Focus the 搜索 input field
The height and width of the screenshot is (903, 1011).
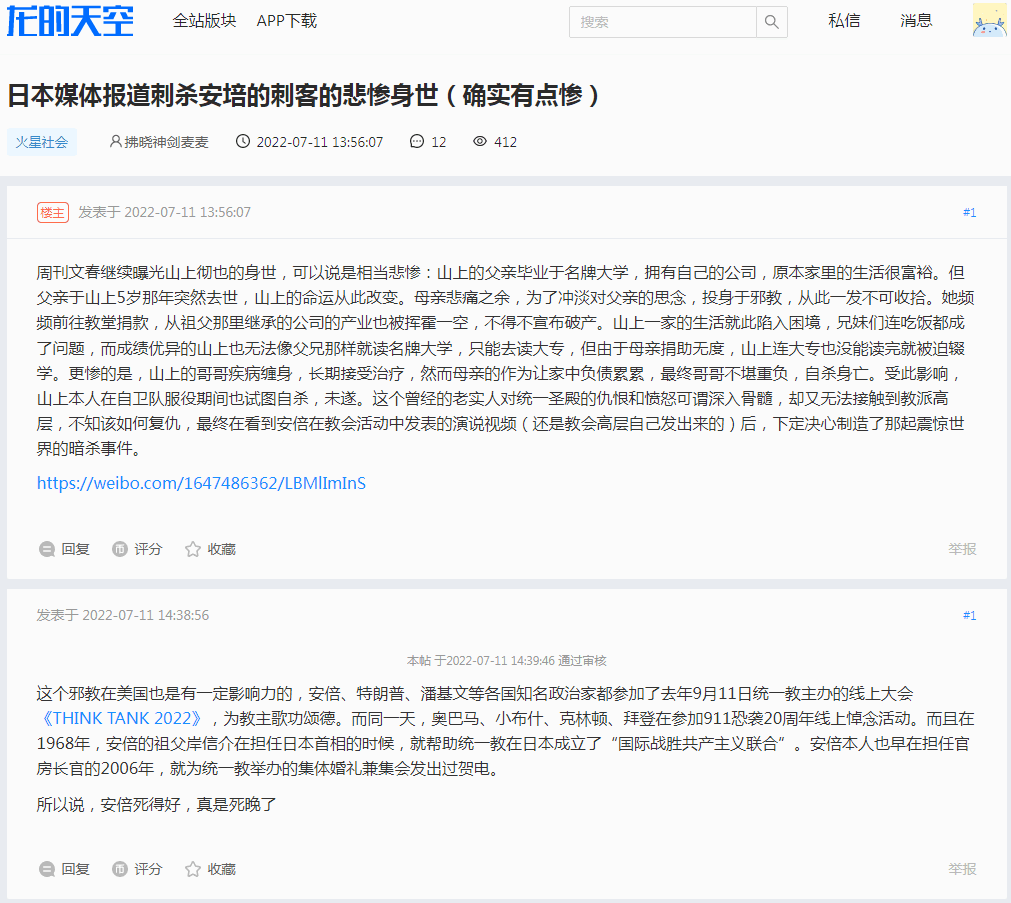pyautogui.click(x=662, y=22)
